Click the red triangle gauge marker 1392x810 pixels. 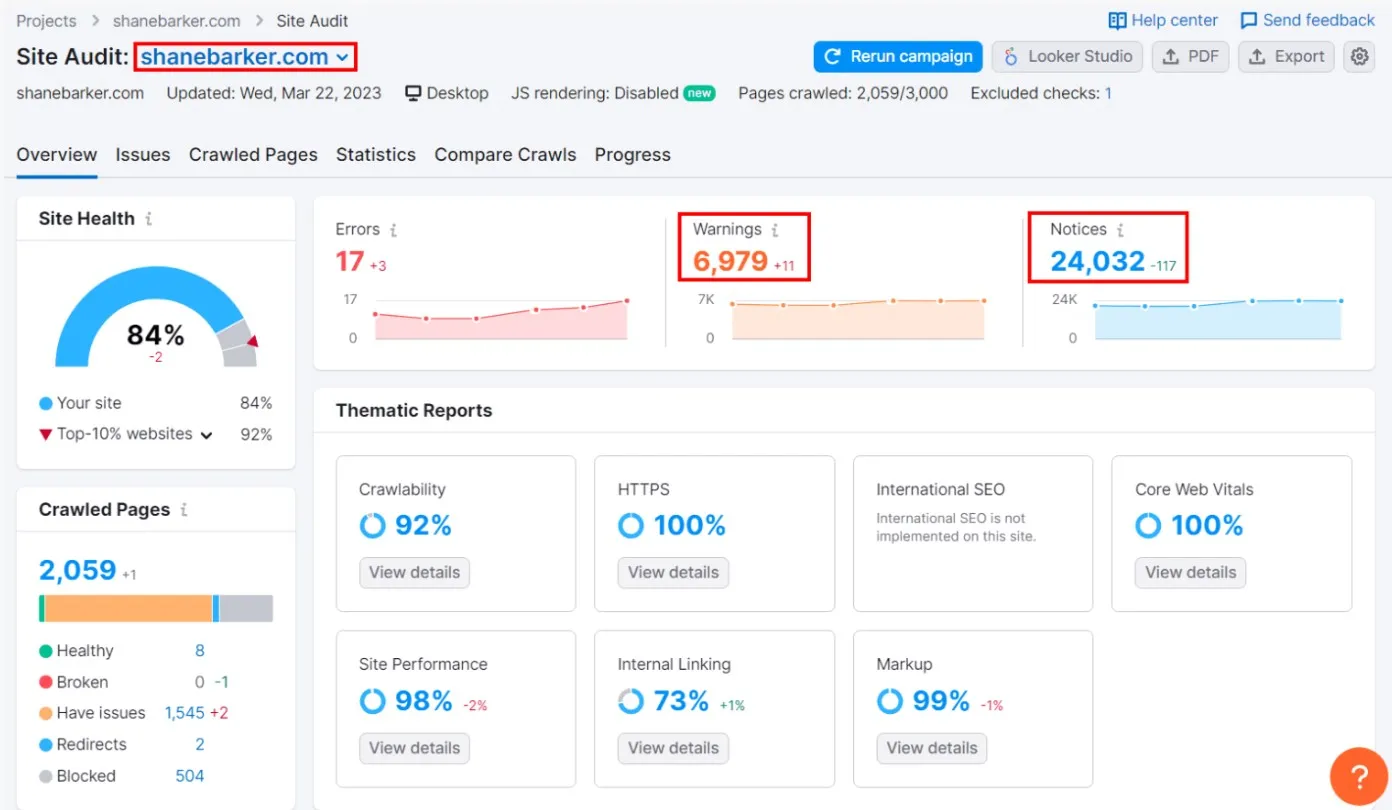click(253, 341)
